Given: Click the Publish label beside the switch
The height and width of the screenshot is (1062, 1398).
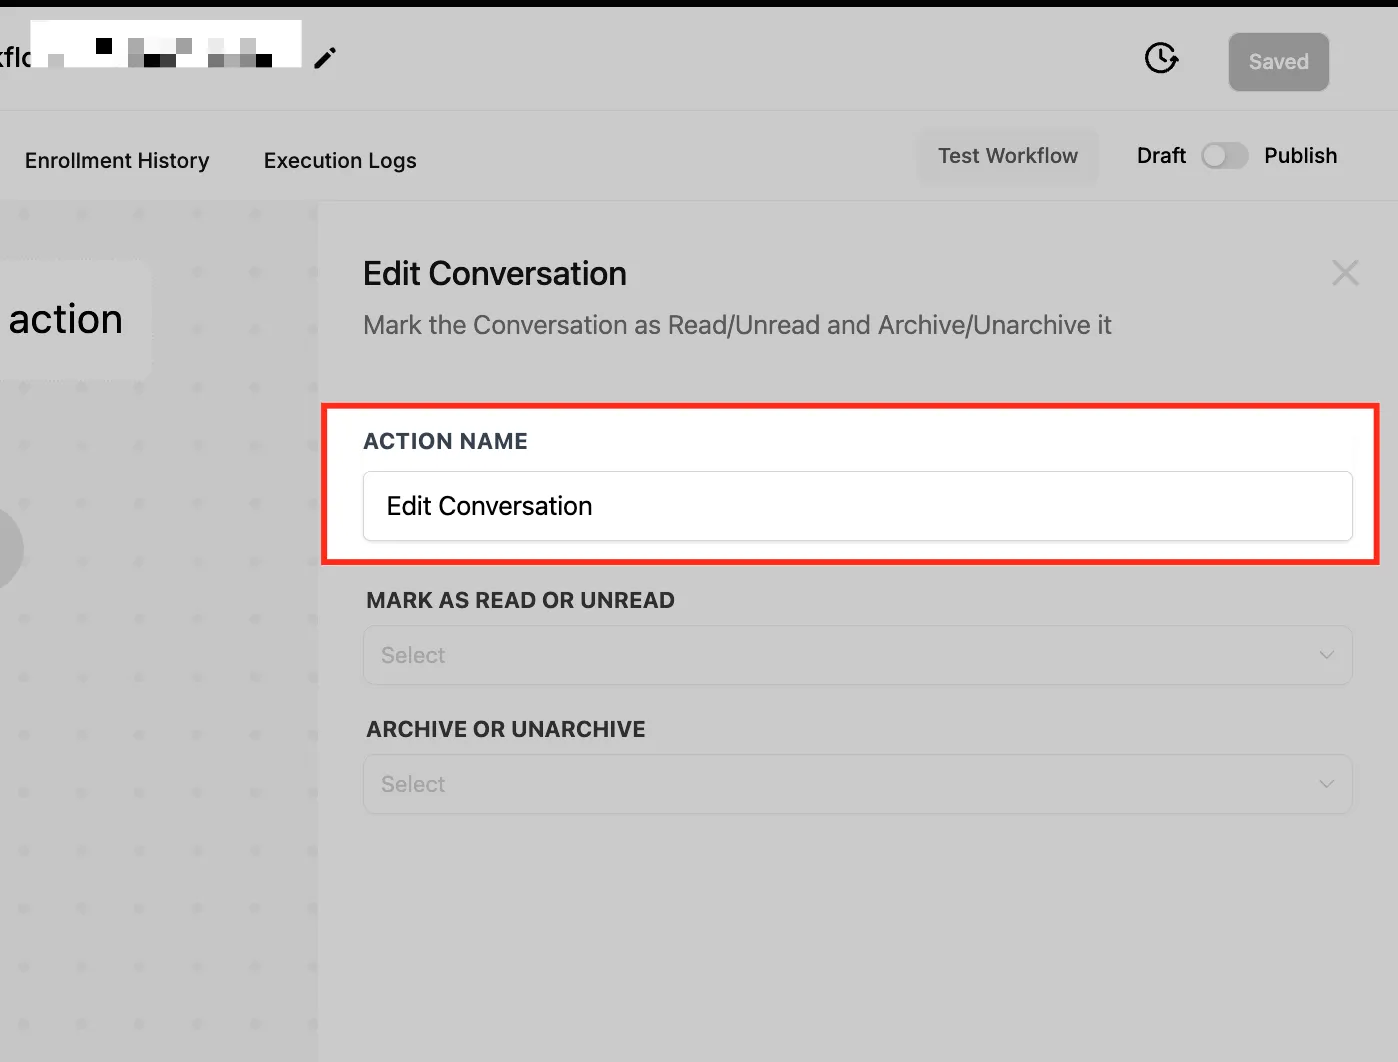Looking at the screenshot, I should (x=1300, y=156).
